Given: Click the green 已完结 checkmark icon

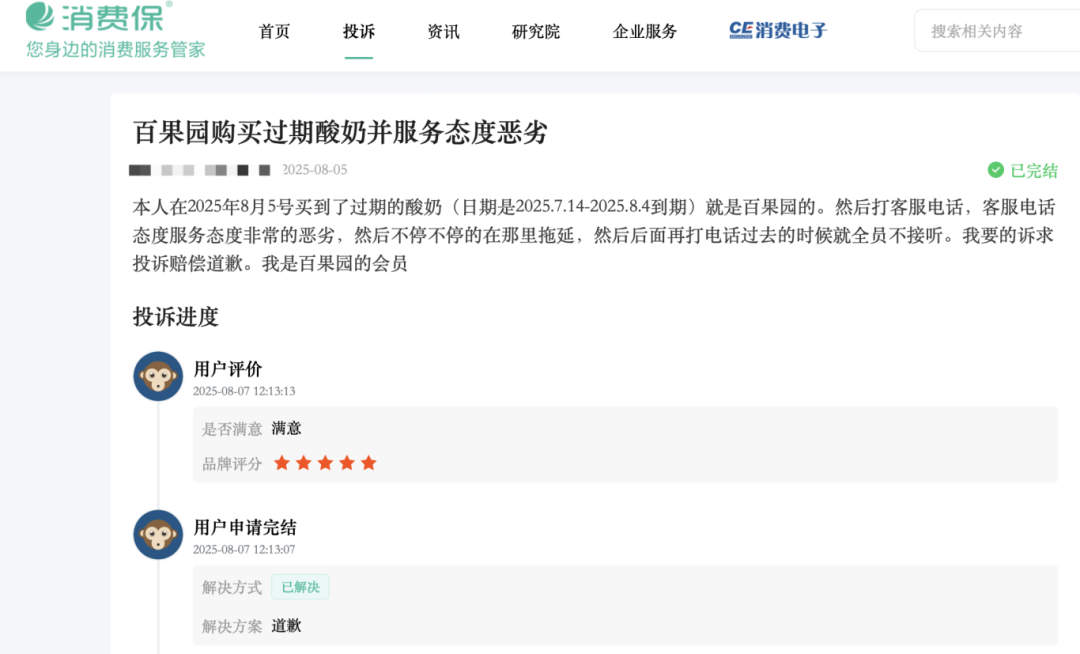Looking at the screenshot, I should click(995, 170).
